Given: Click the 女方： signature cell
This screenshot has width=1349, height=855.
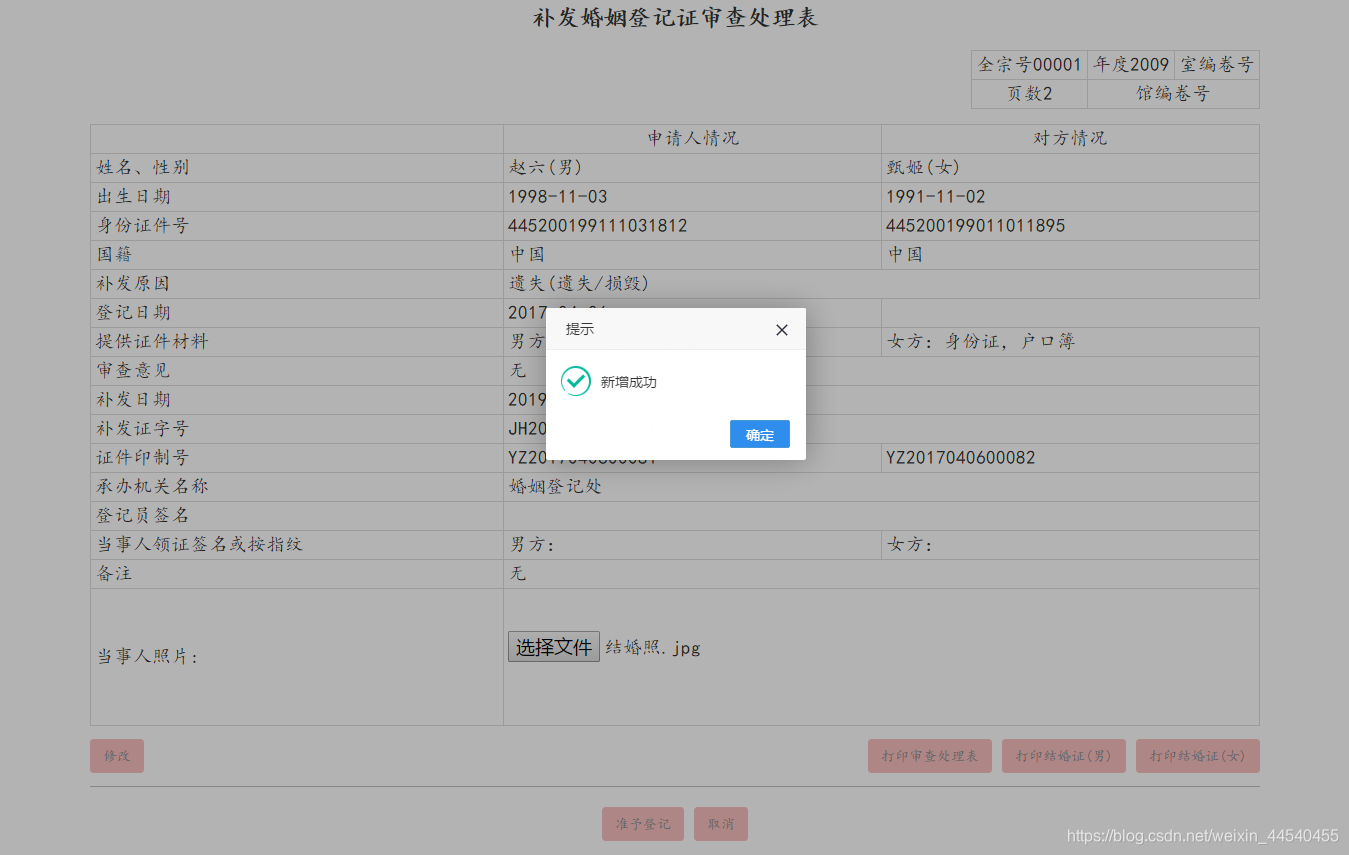Looking at the screenshot, I should tap(1070, 545).
